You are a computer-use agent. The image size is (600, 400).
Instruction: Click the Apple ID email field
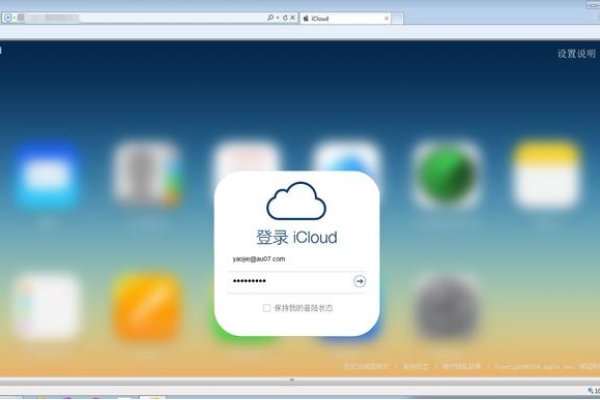point(297,259)
